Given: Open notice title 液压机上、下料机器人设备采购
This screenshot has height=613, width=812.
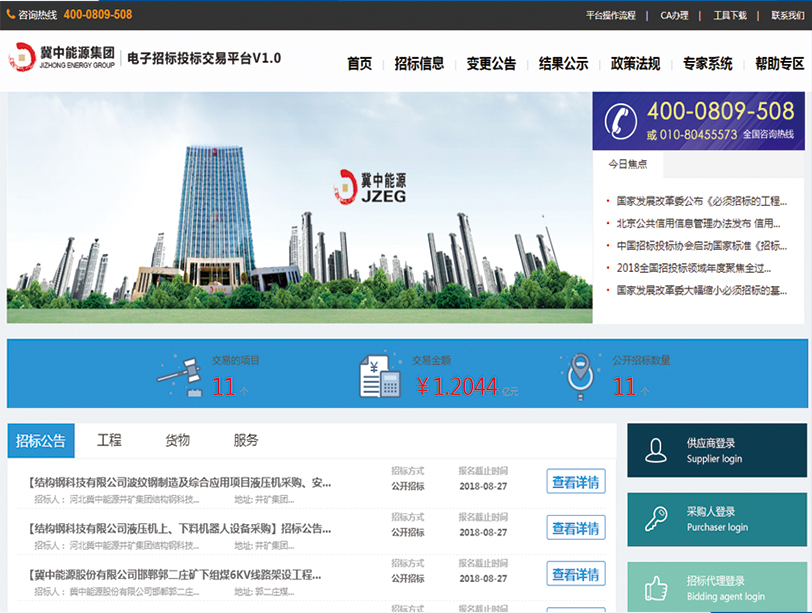Looking at the screenshot, I should click(x=179, y=529).
